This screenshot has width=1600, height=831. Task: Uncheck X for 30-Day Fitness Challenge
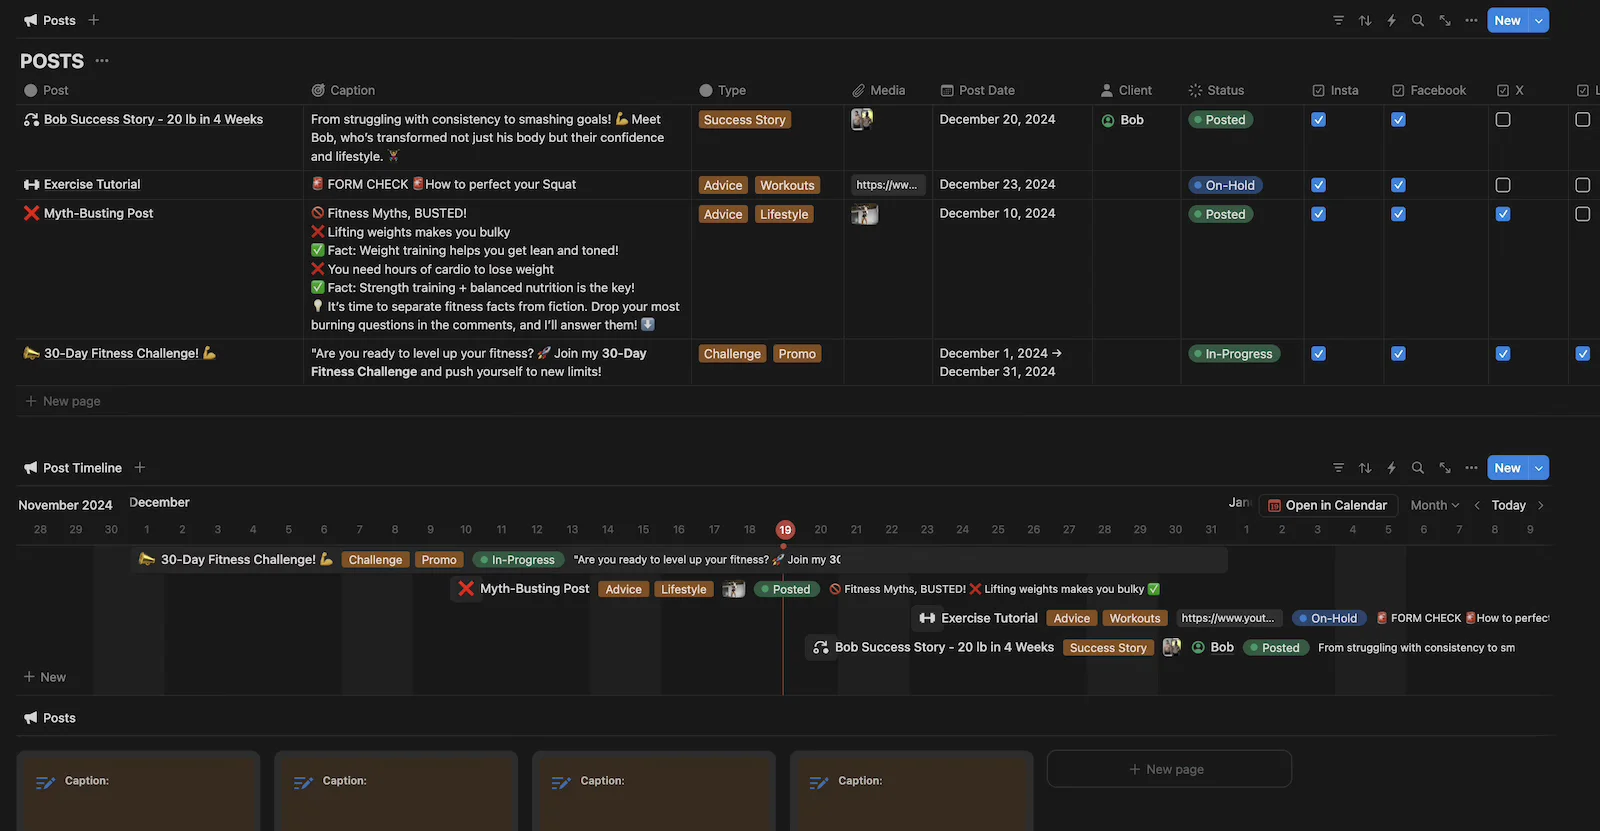[1503, 353]
